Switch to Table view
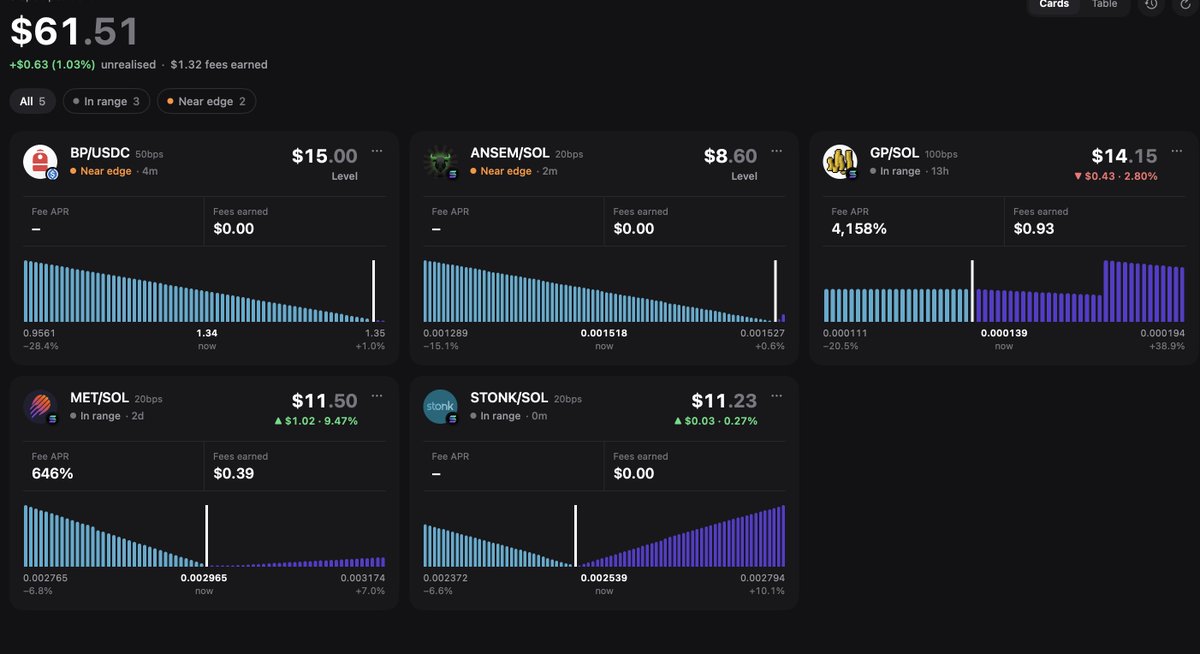 [1105, 5]
